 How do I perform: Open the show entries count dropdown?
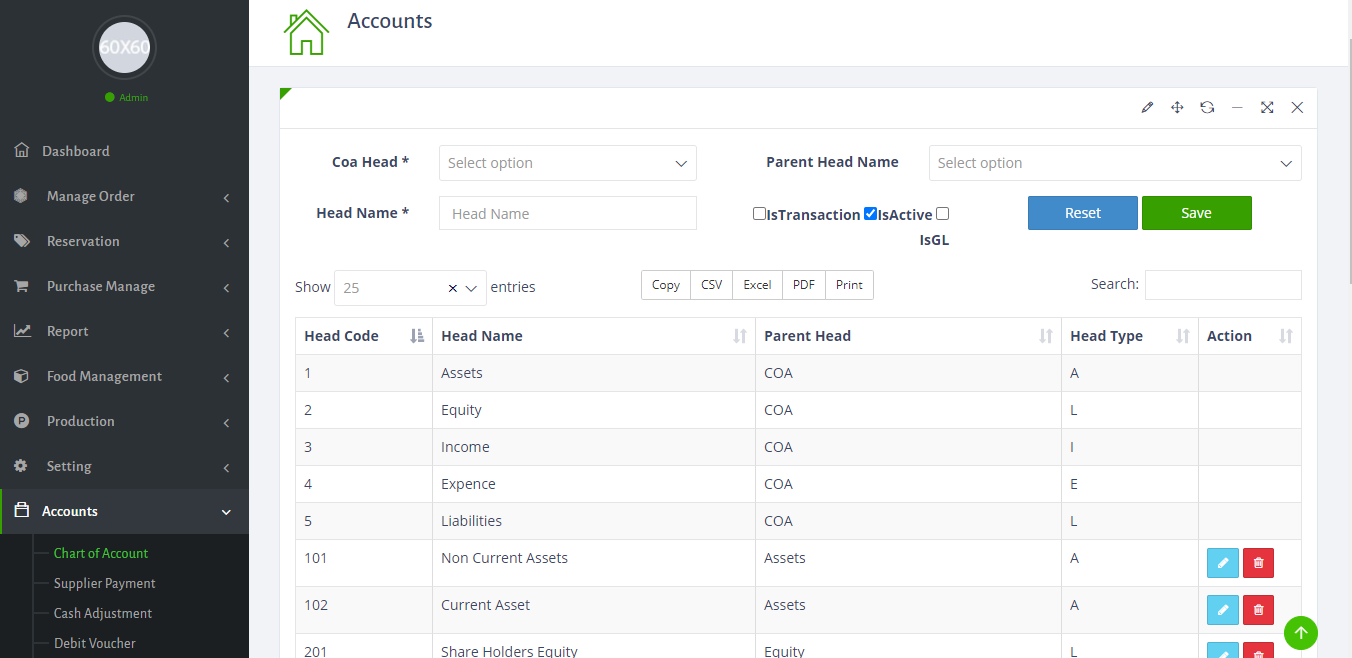click(x=410, y=288)
